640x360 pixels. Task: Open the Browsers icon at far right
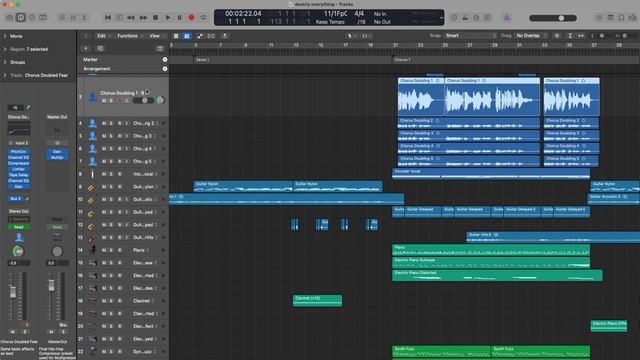coord(632,18)
